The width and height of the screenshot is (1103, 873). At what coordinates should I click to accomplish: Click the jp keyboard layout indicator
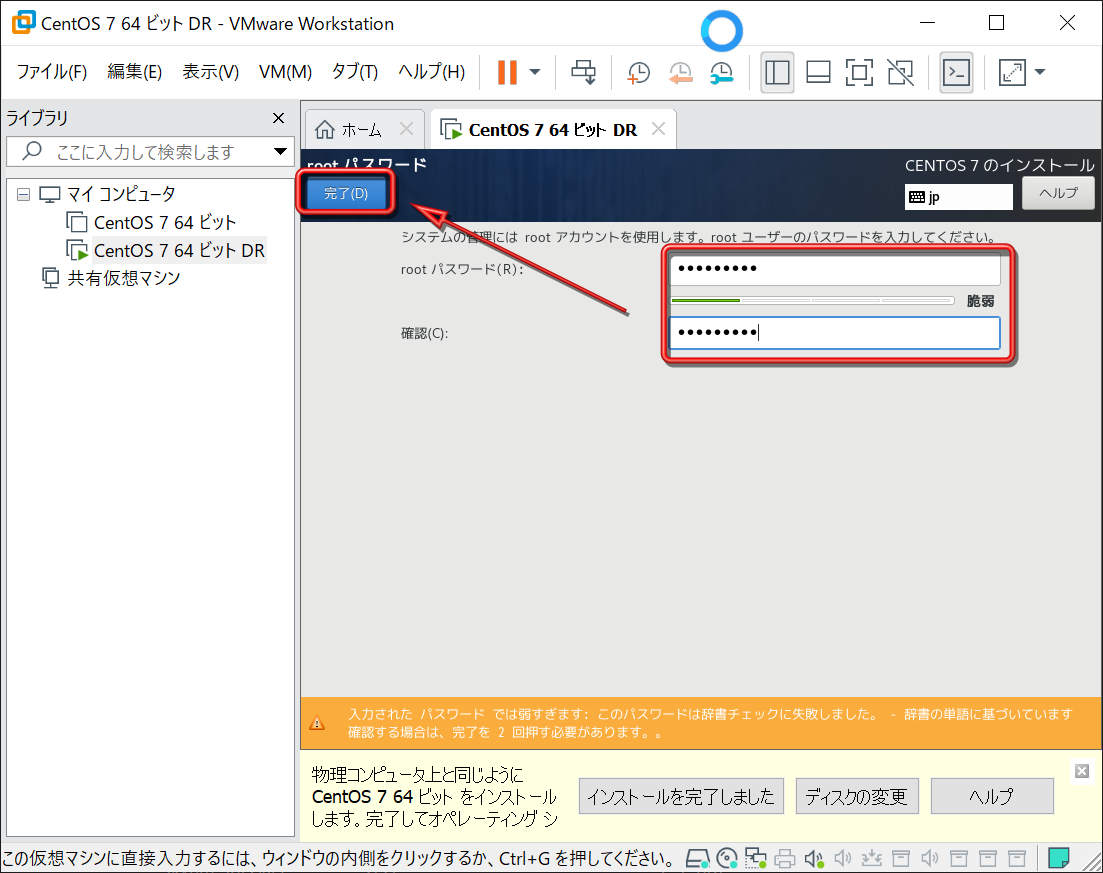[958, 197]
